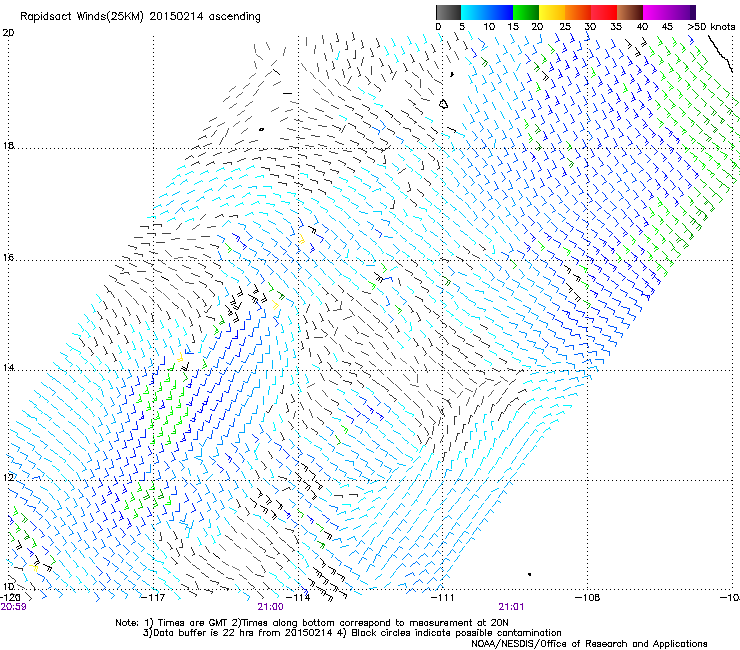Click the longitude '-108' axis label
Image resolution: width=740 pixels, height=650 pixels.
pyautogui.click(x=587, y=597)
